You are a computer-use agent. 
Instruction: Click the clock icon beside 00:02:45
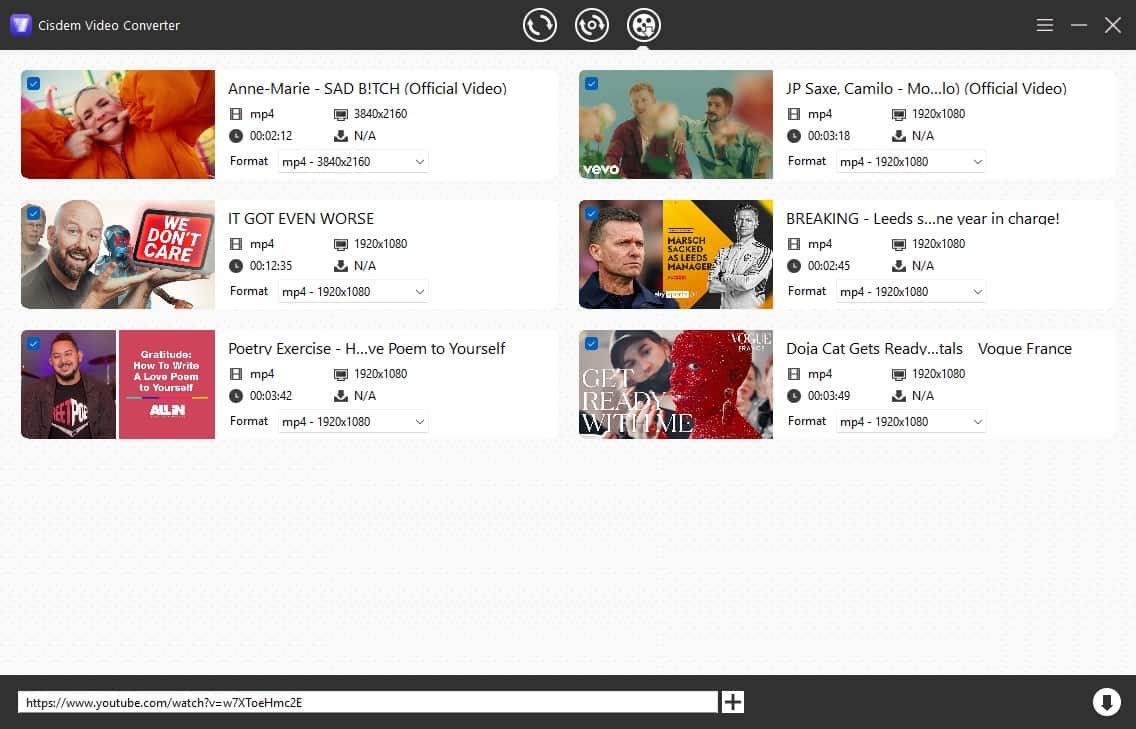click(x=793, y=266)
